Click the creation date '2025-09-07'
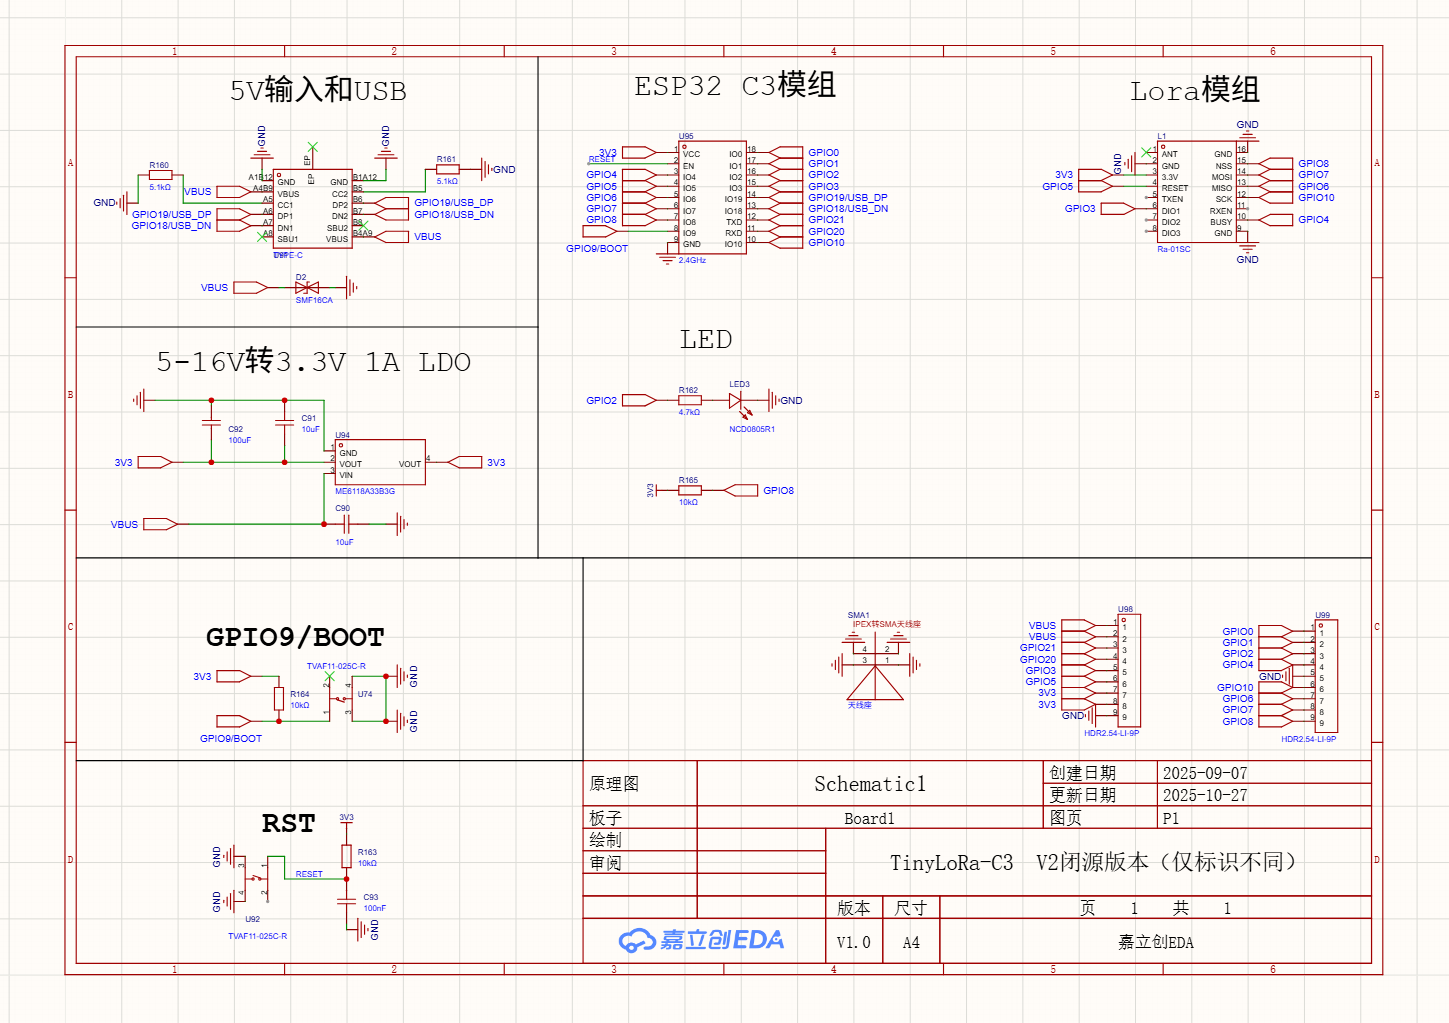 pos(1205,773)
